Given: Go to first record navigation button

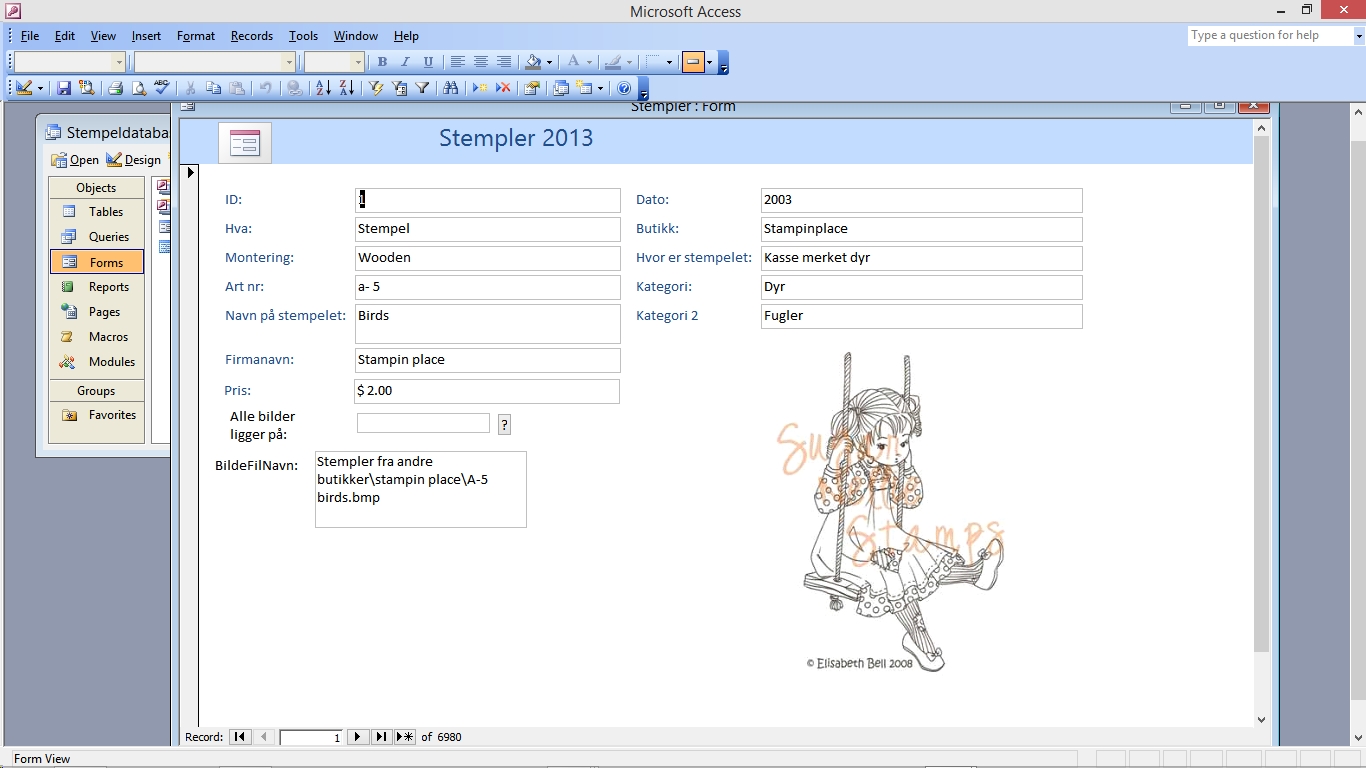Looking at the screenshot, I should 240,737.
